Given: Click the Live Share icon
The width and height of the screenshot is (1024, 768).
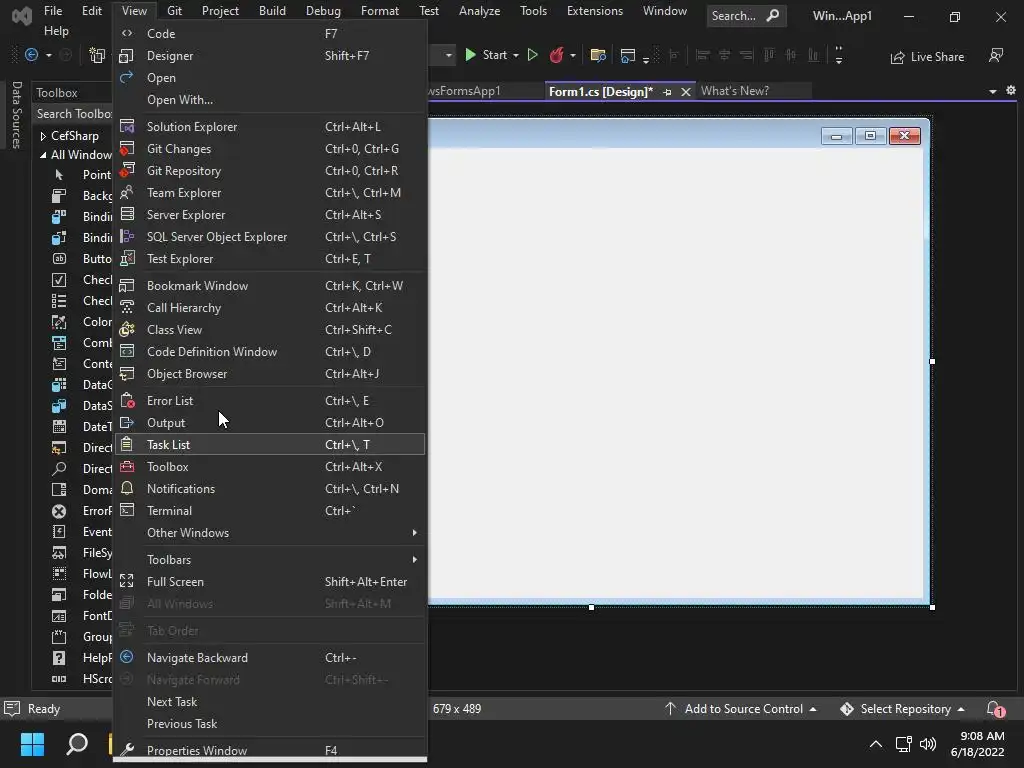Looking at the screenshot, I should (897, 57).
